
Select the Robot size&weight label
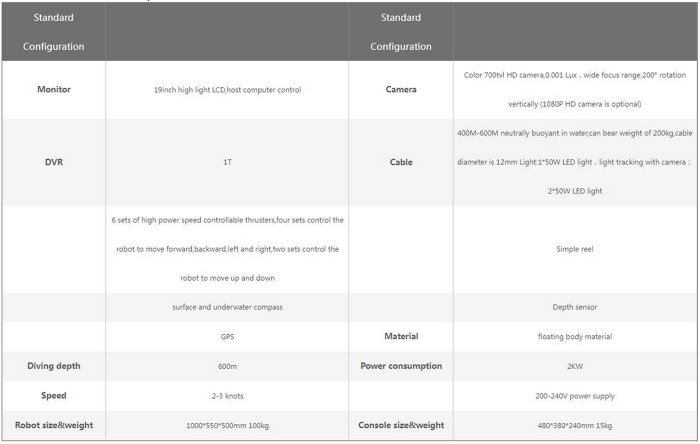54,425
